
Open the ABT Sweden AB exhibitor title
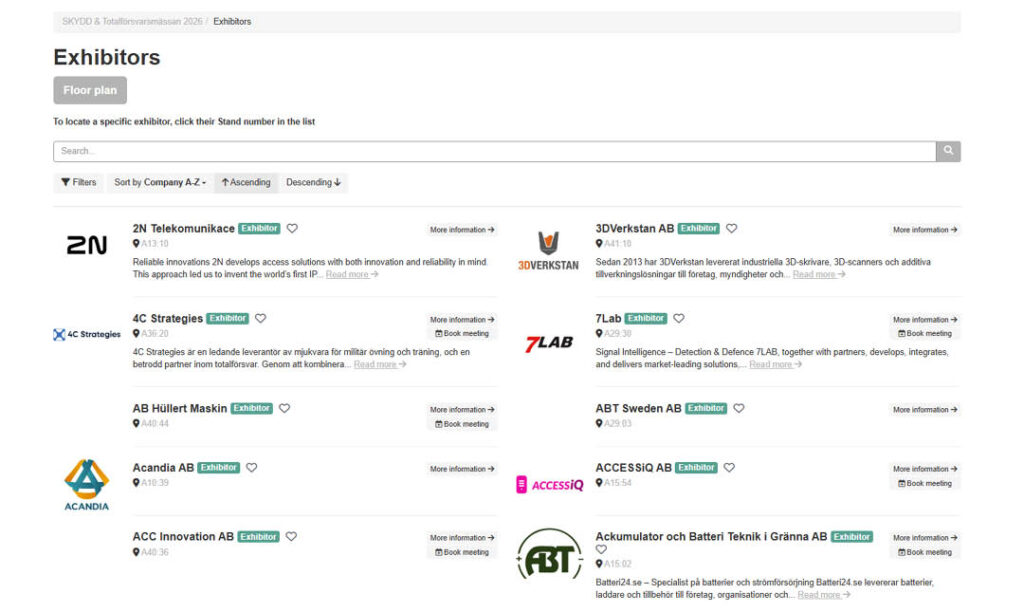pyautogui.click(x=638, y=409)
